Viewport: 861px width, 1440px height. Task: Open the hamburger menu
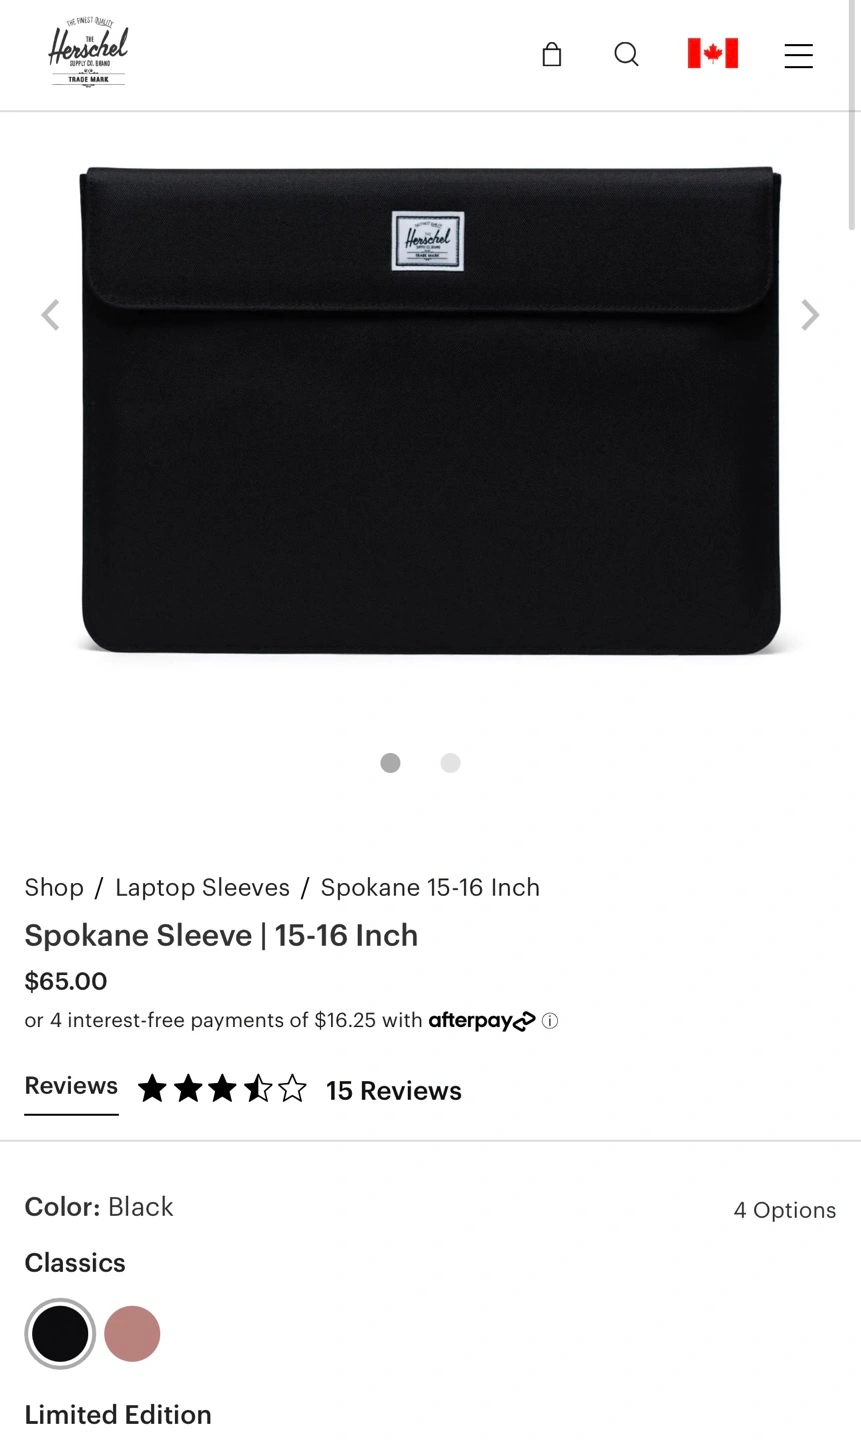coord(798,55)
